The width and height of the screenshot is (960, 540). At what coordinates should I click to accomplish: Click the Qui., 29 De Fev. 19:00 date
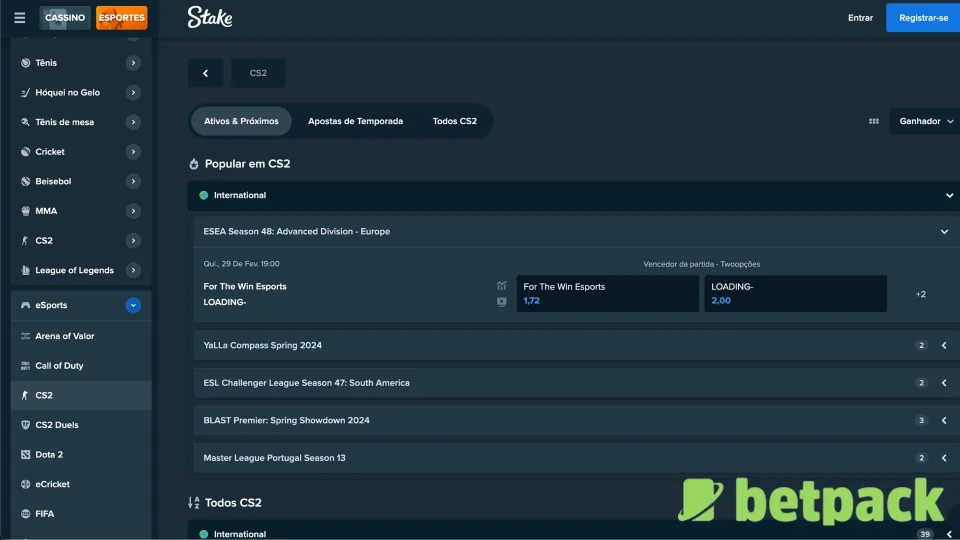[241, 264]
